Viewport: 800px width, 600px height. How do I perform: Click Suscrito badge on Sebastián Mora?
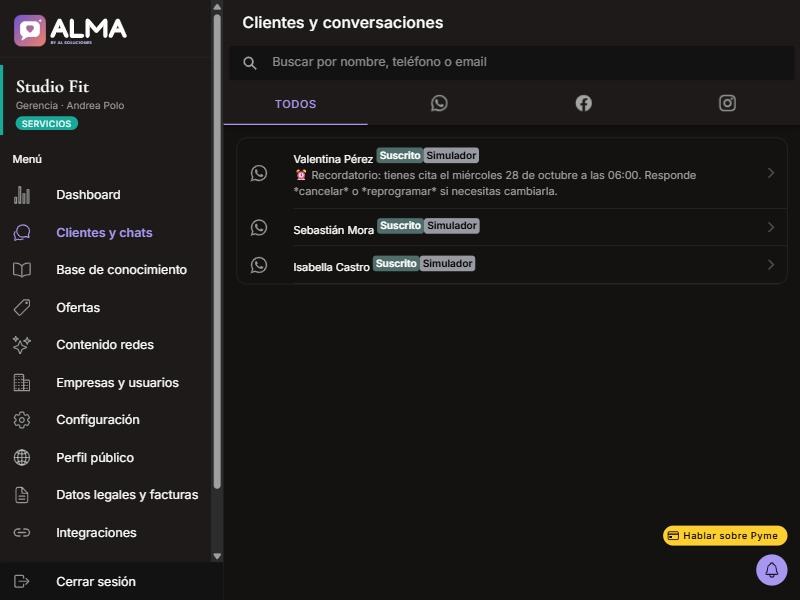401,226
